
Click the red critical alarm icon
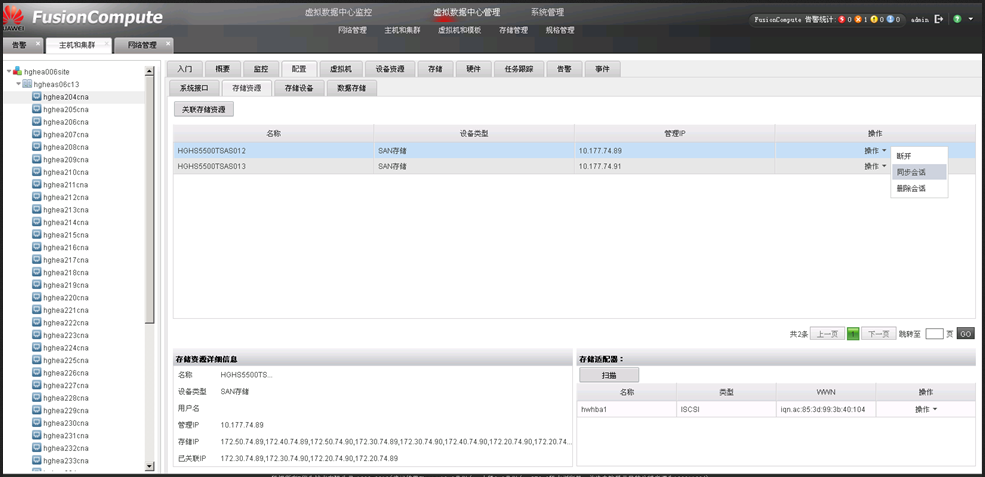(840, 19)
